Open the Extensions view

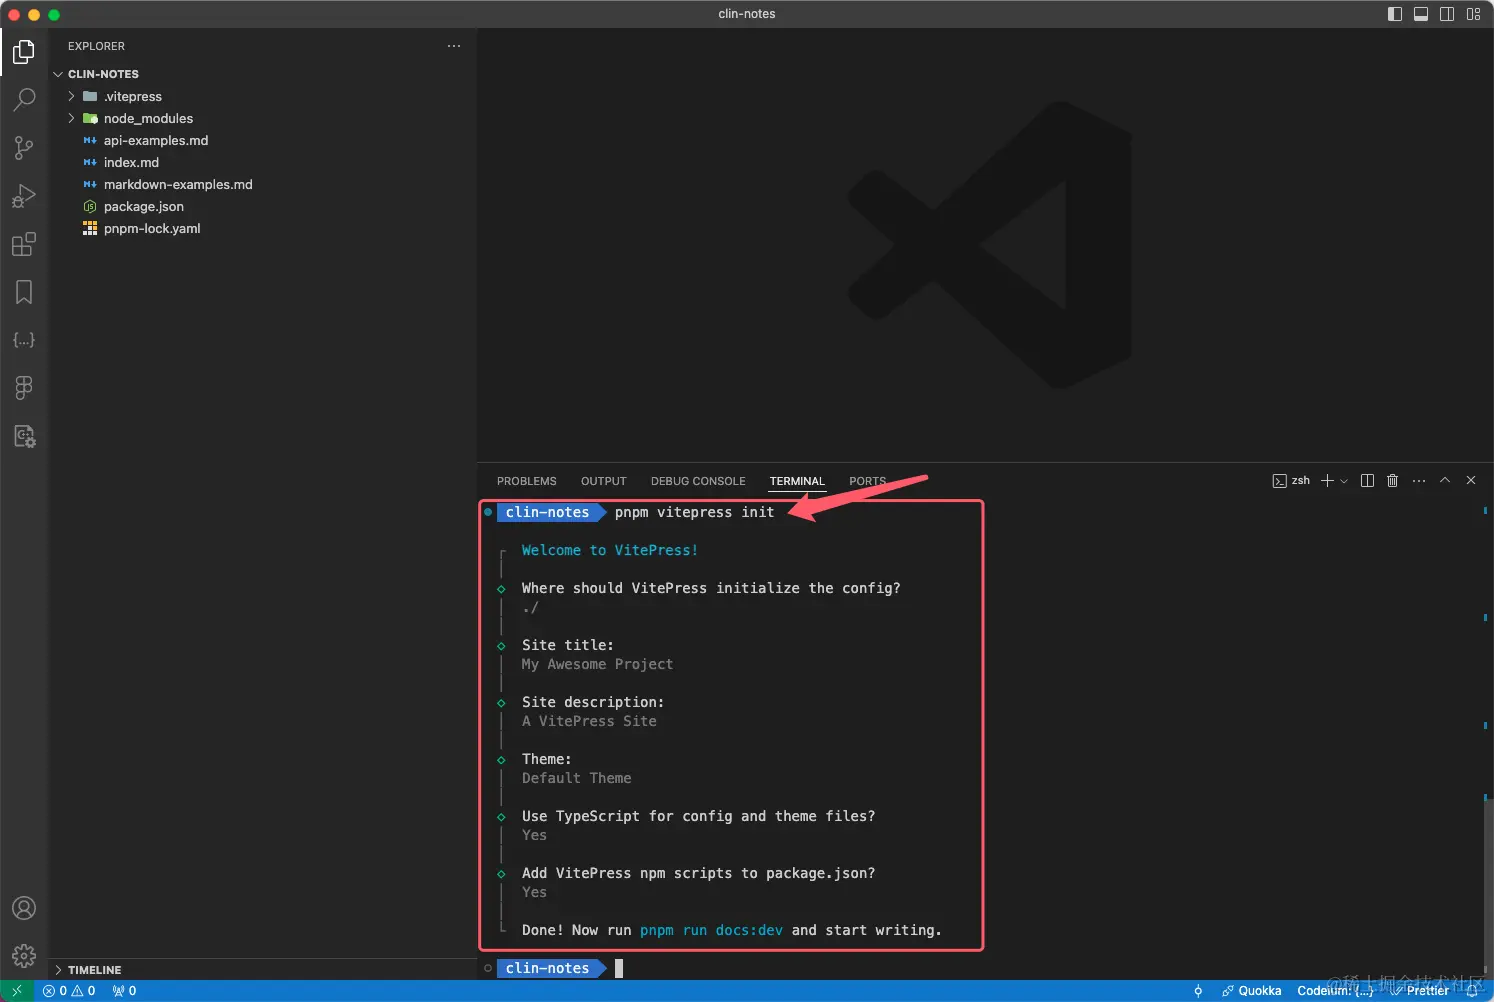click(x=24, y=244)
